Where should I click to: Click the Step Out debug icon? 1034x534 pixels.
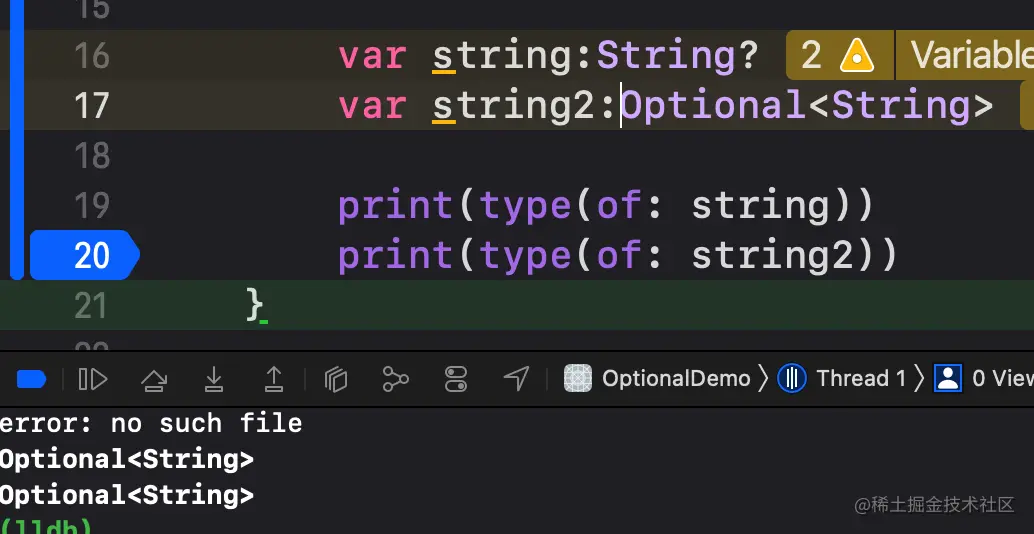tap(274, 379)
